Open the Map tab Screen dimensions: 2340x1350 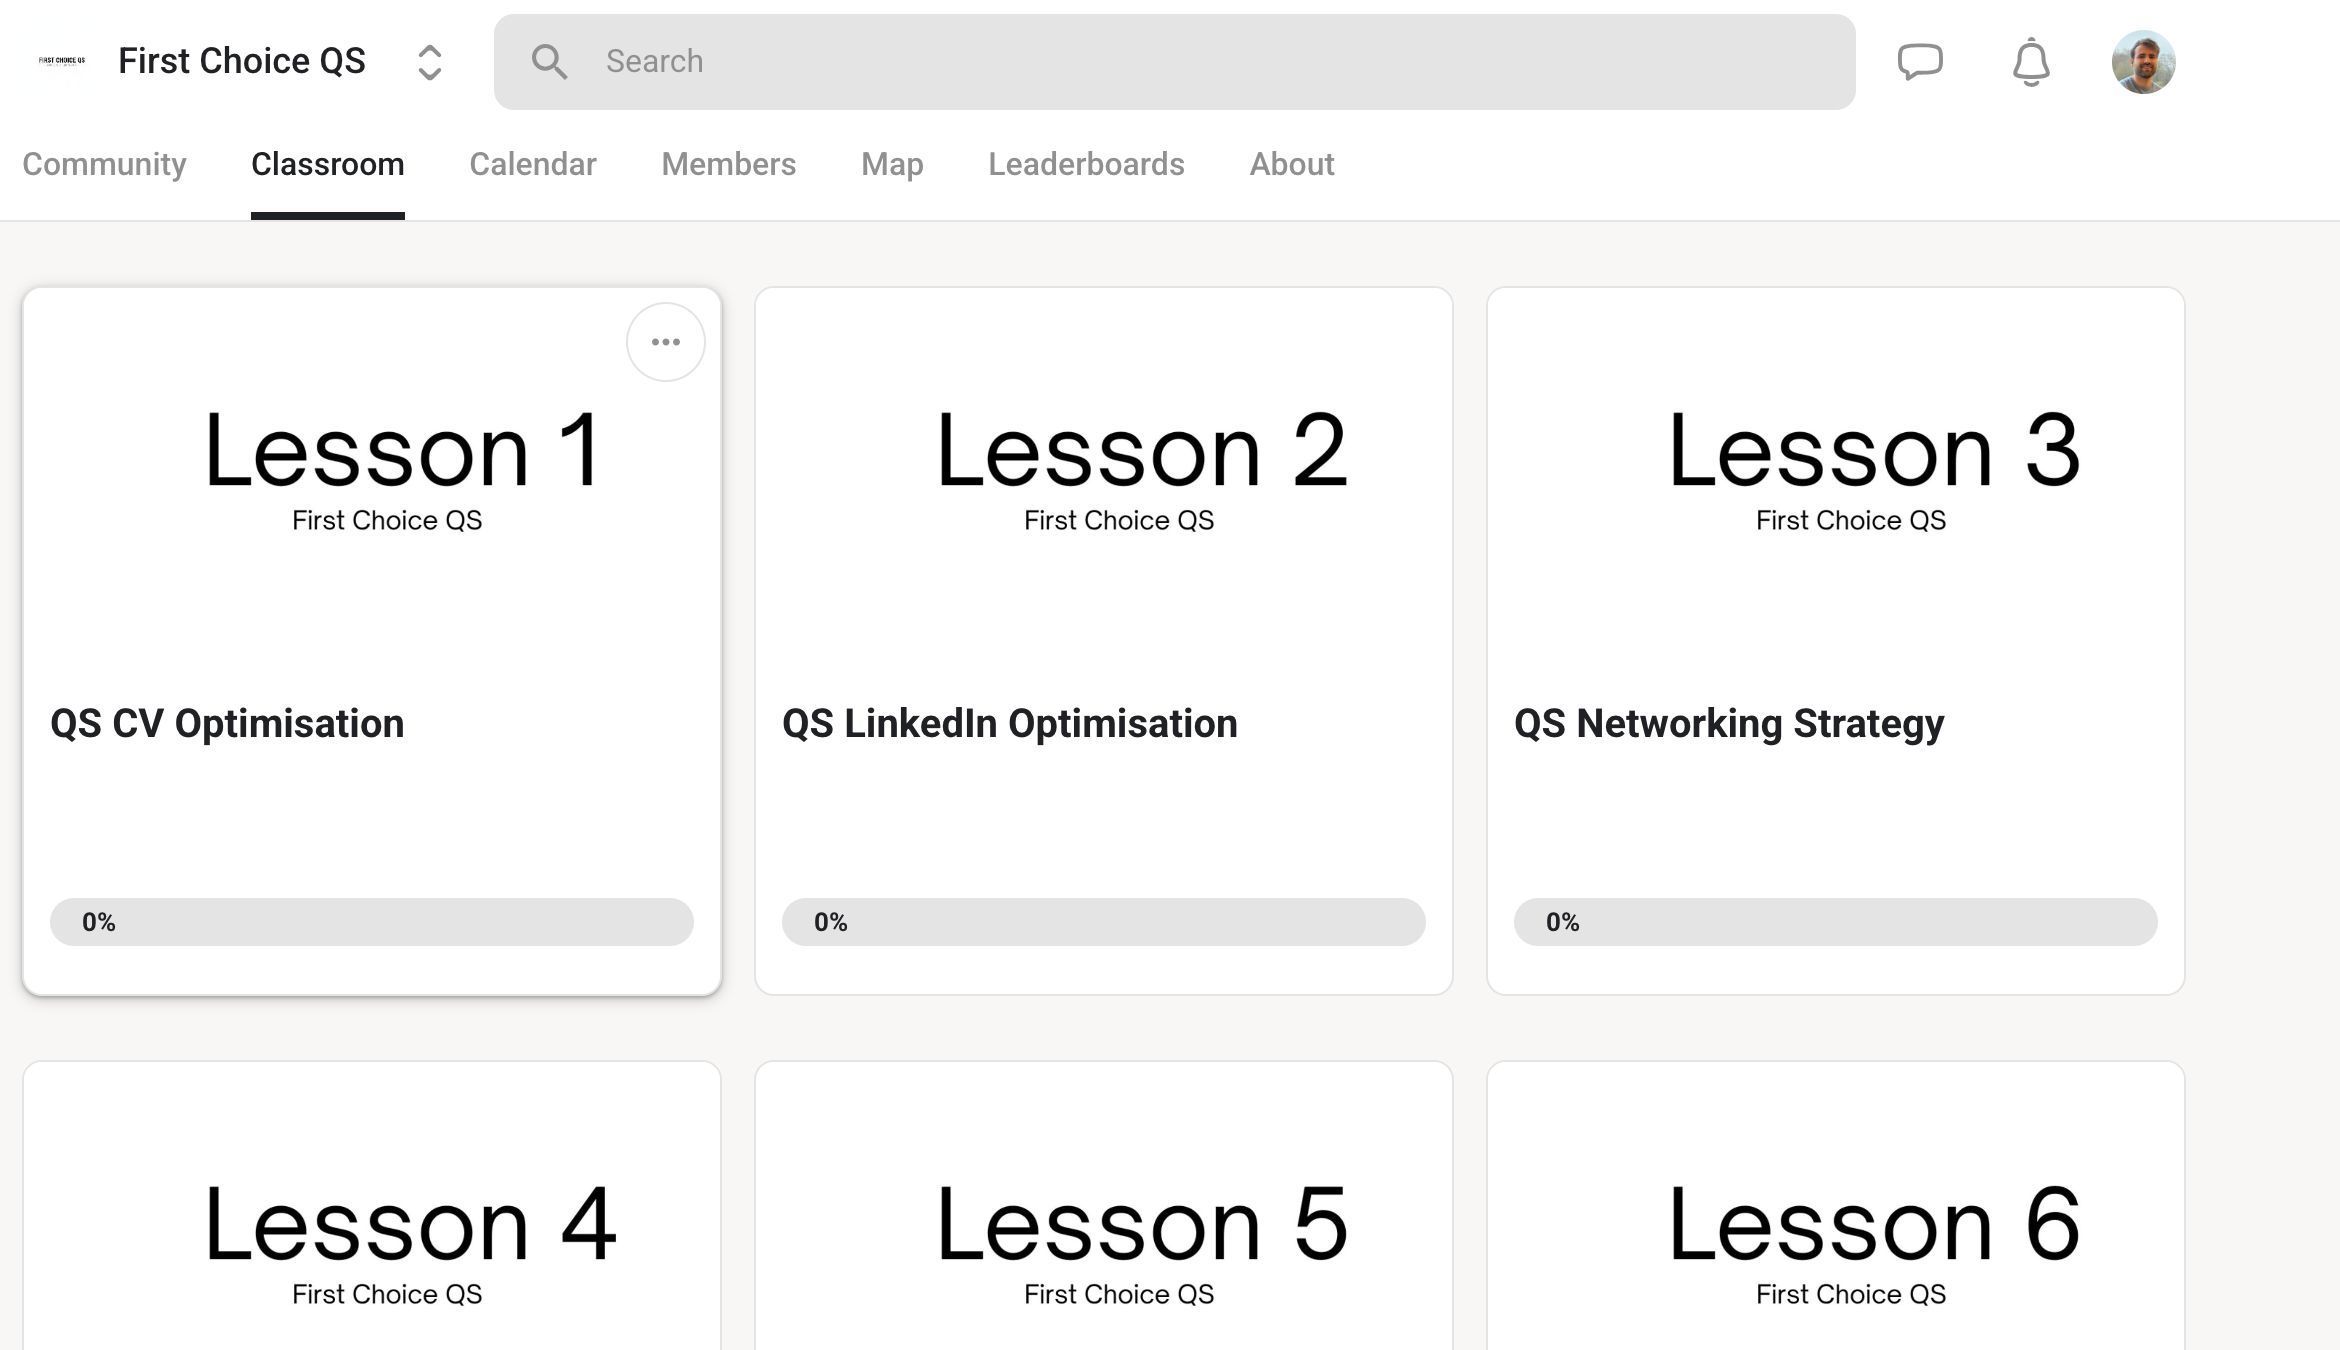(892, 164)
